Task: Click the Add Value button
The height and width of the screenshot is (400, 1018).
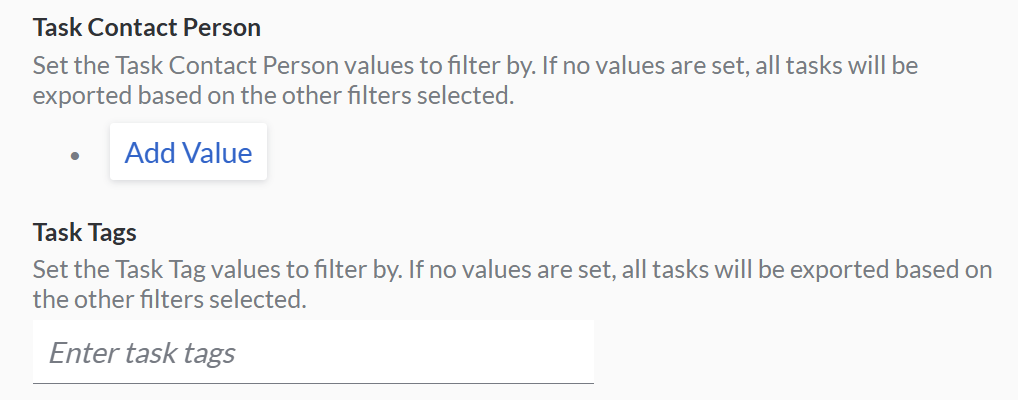Action: (188, 153)
